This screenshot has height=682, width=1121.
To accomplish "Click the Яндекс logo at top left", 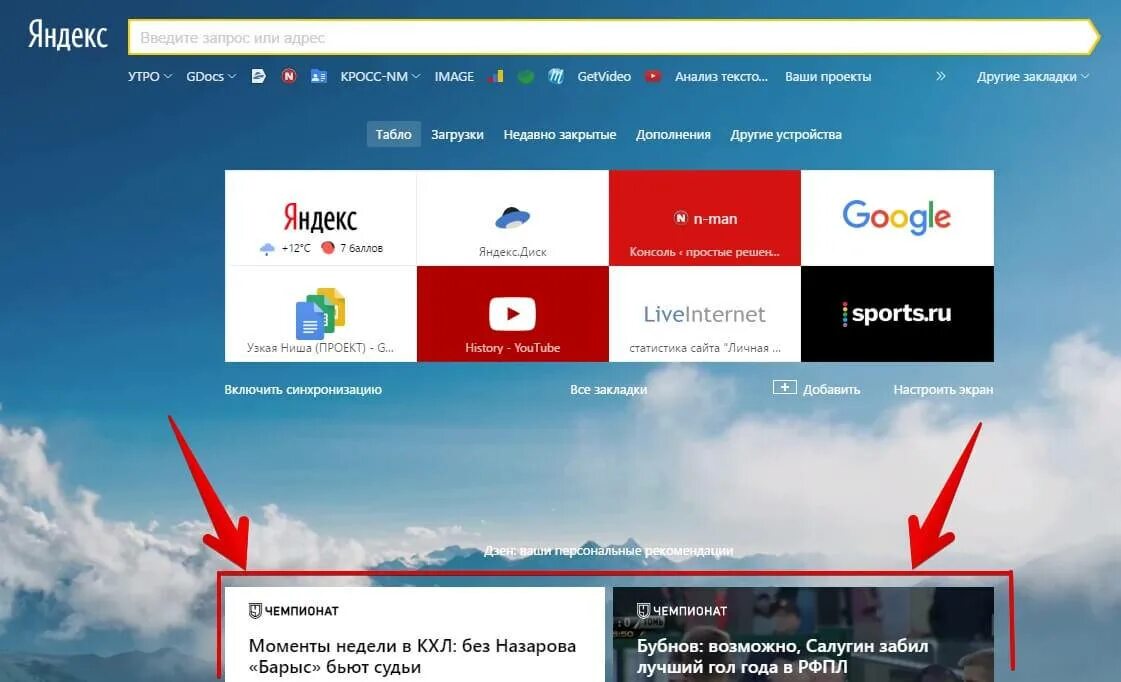I will (68, 36).
